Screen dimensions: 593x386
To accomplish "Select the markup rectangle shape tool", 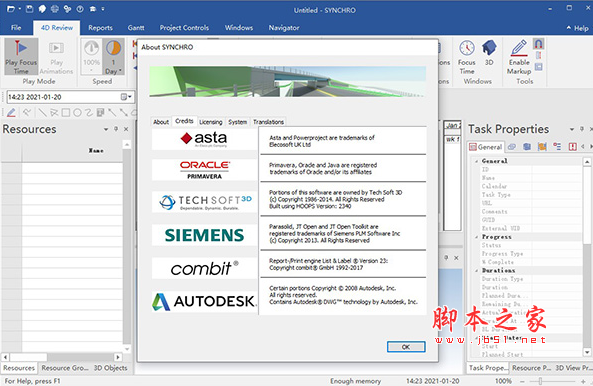I will tap(65, 112).
